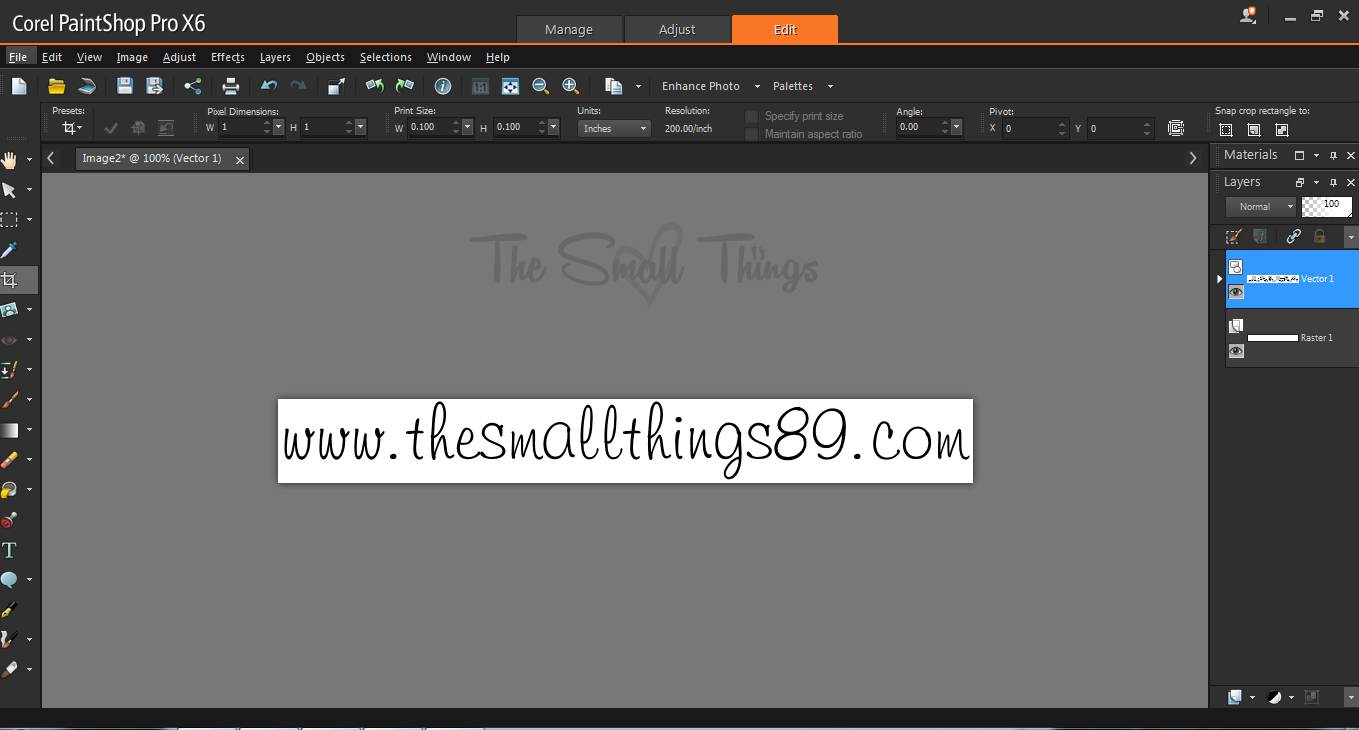Select the Pan tool
Image resolution: width=1359 pixels, height=730 pixels.
click(x=12, y=159)
